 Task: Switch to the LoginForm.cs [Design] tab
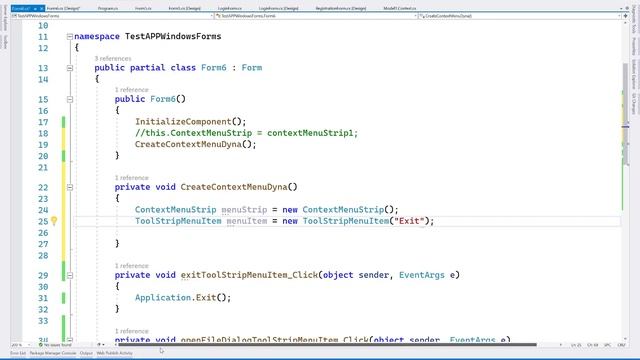point(278,9)
